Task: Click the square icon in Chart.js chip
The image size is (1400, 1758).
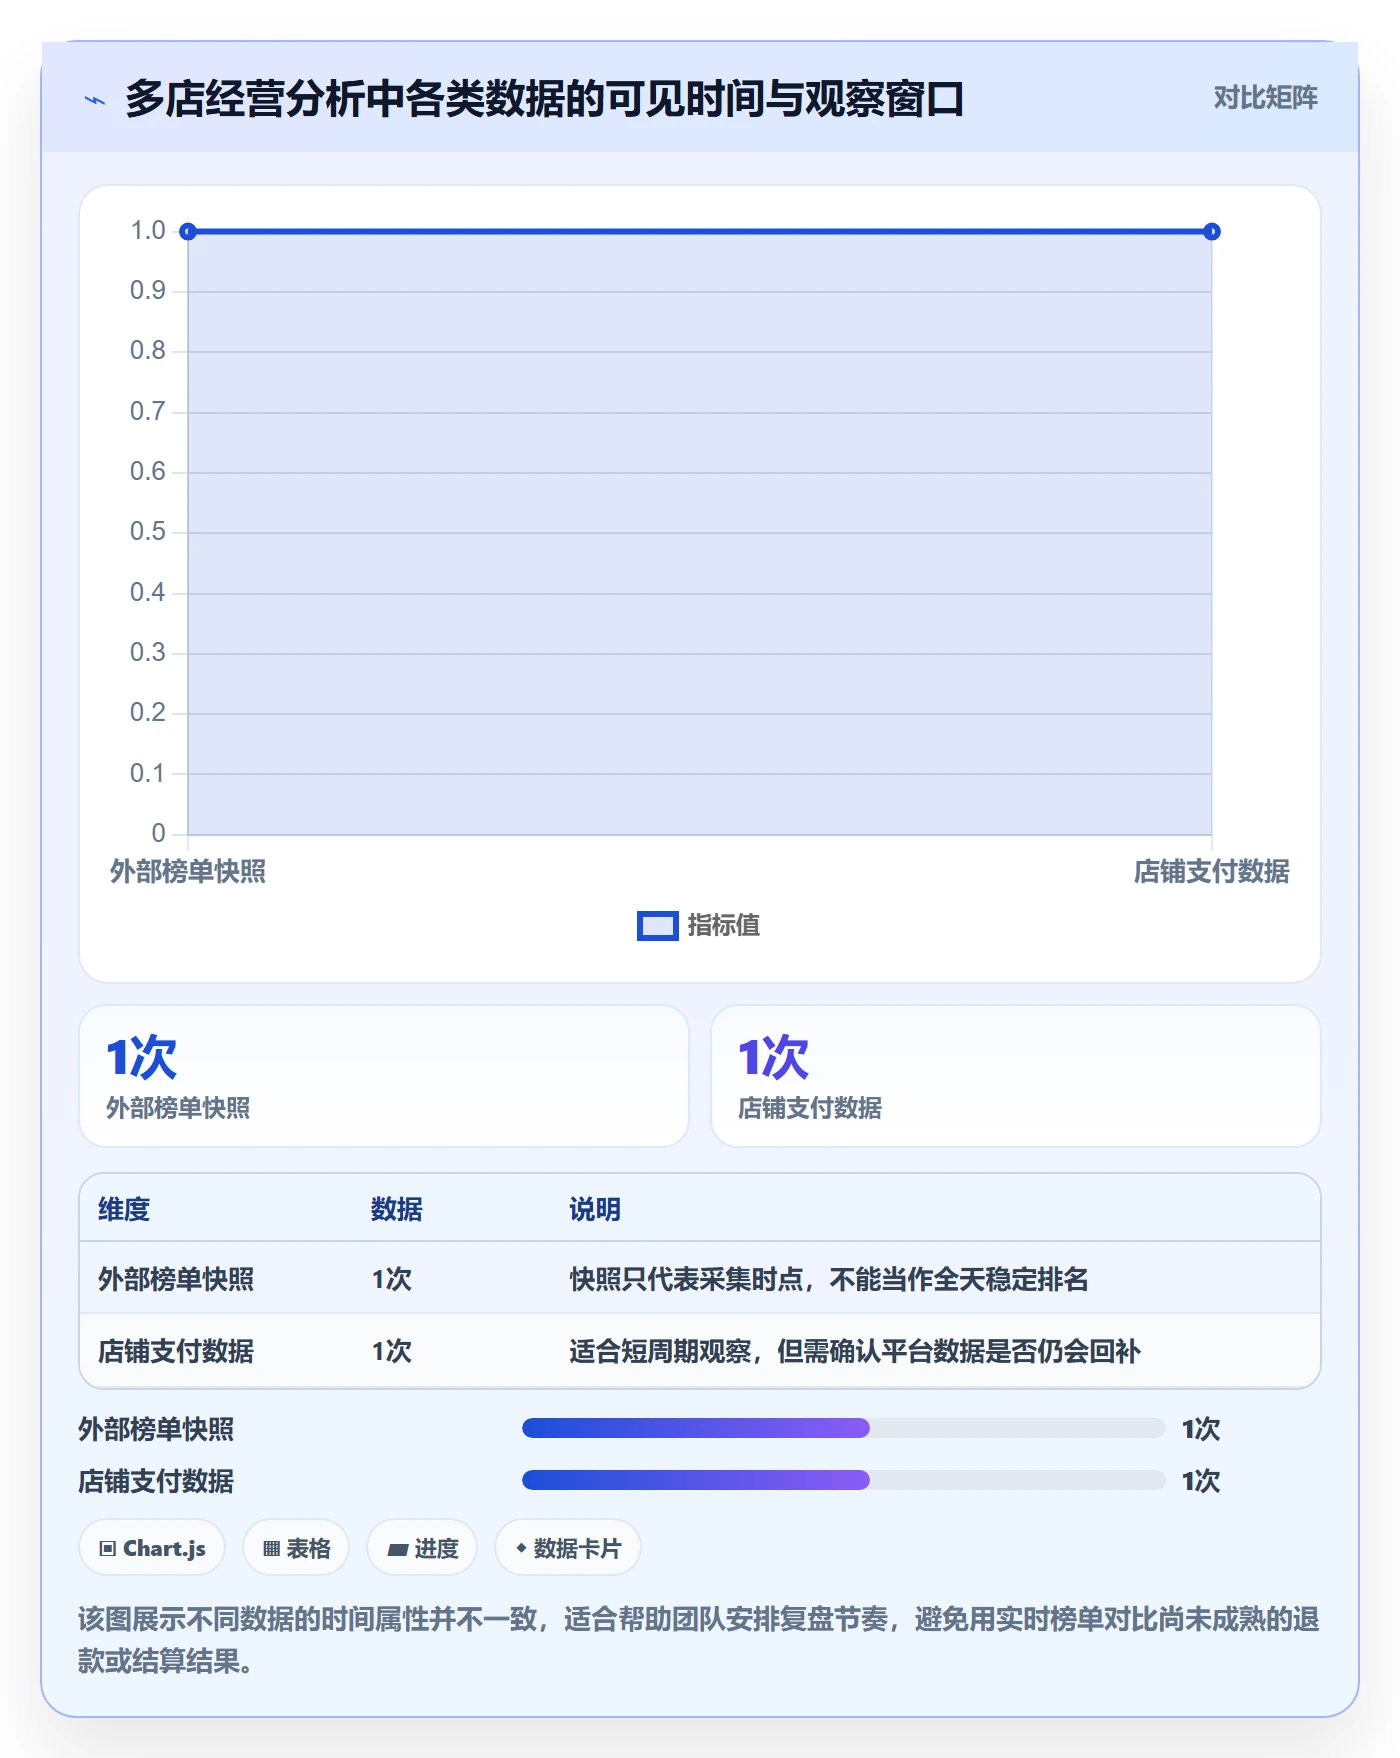Action: point(108,1549)
